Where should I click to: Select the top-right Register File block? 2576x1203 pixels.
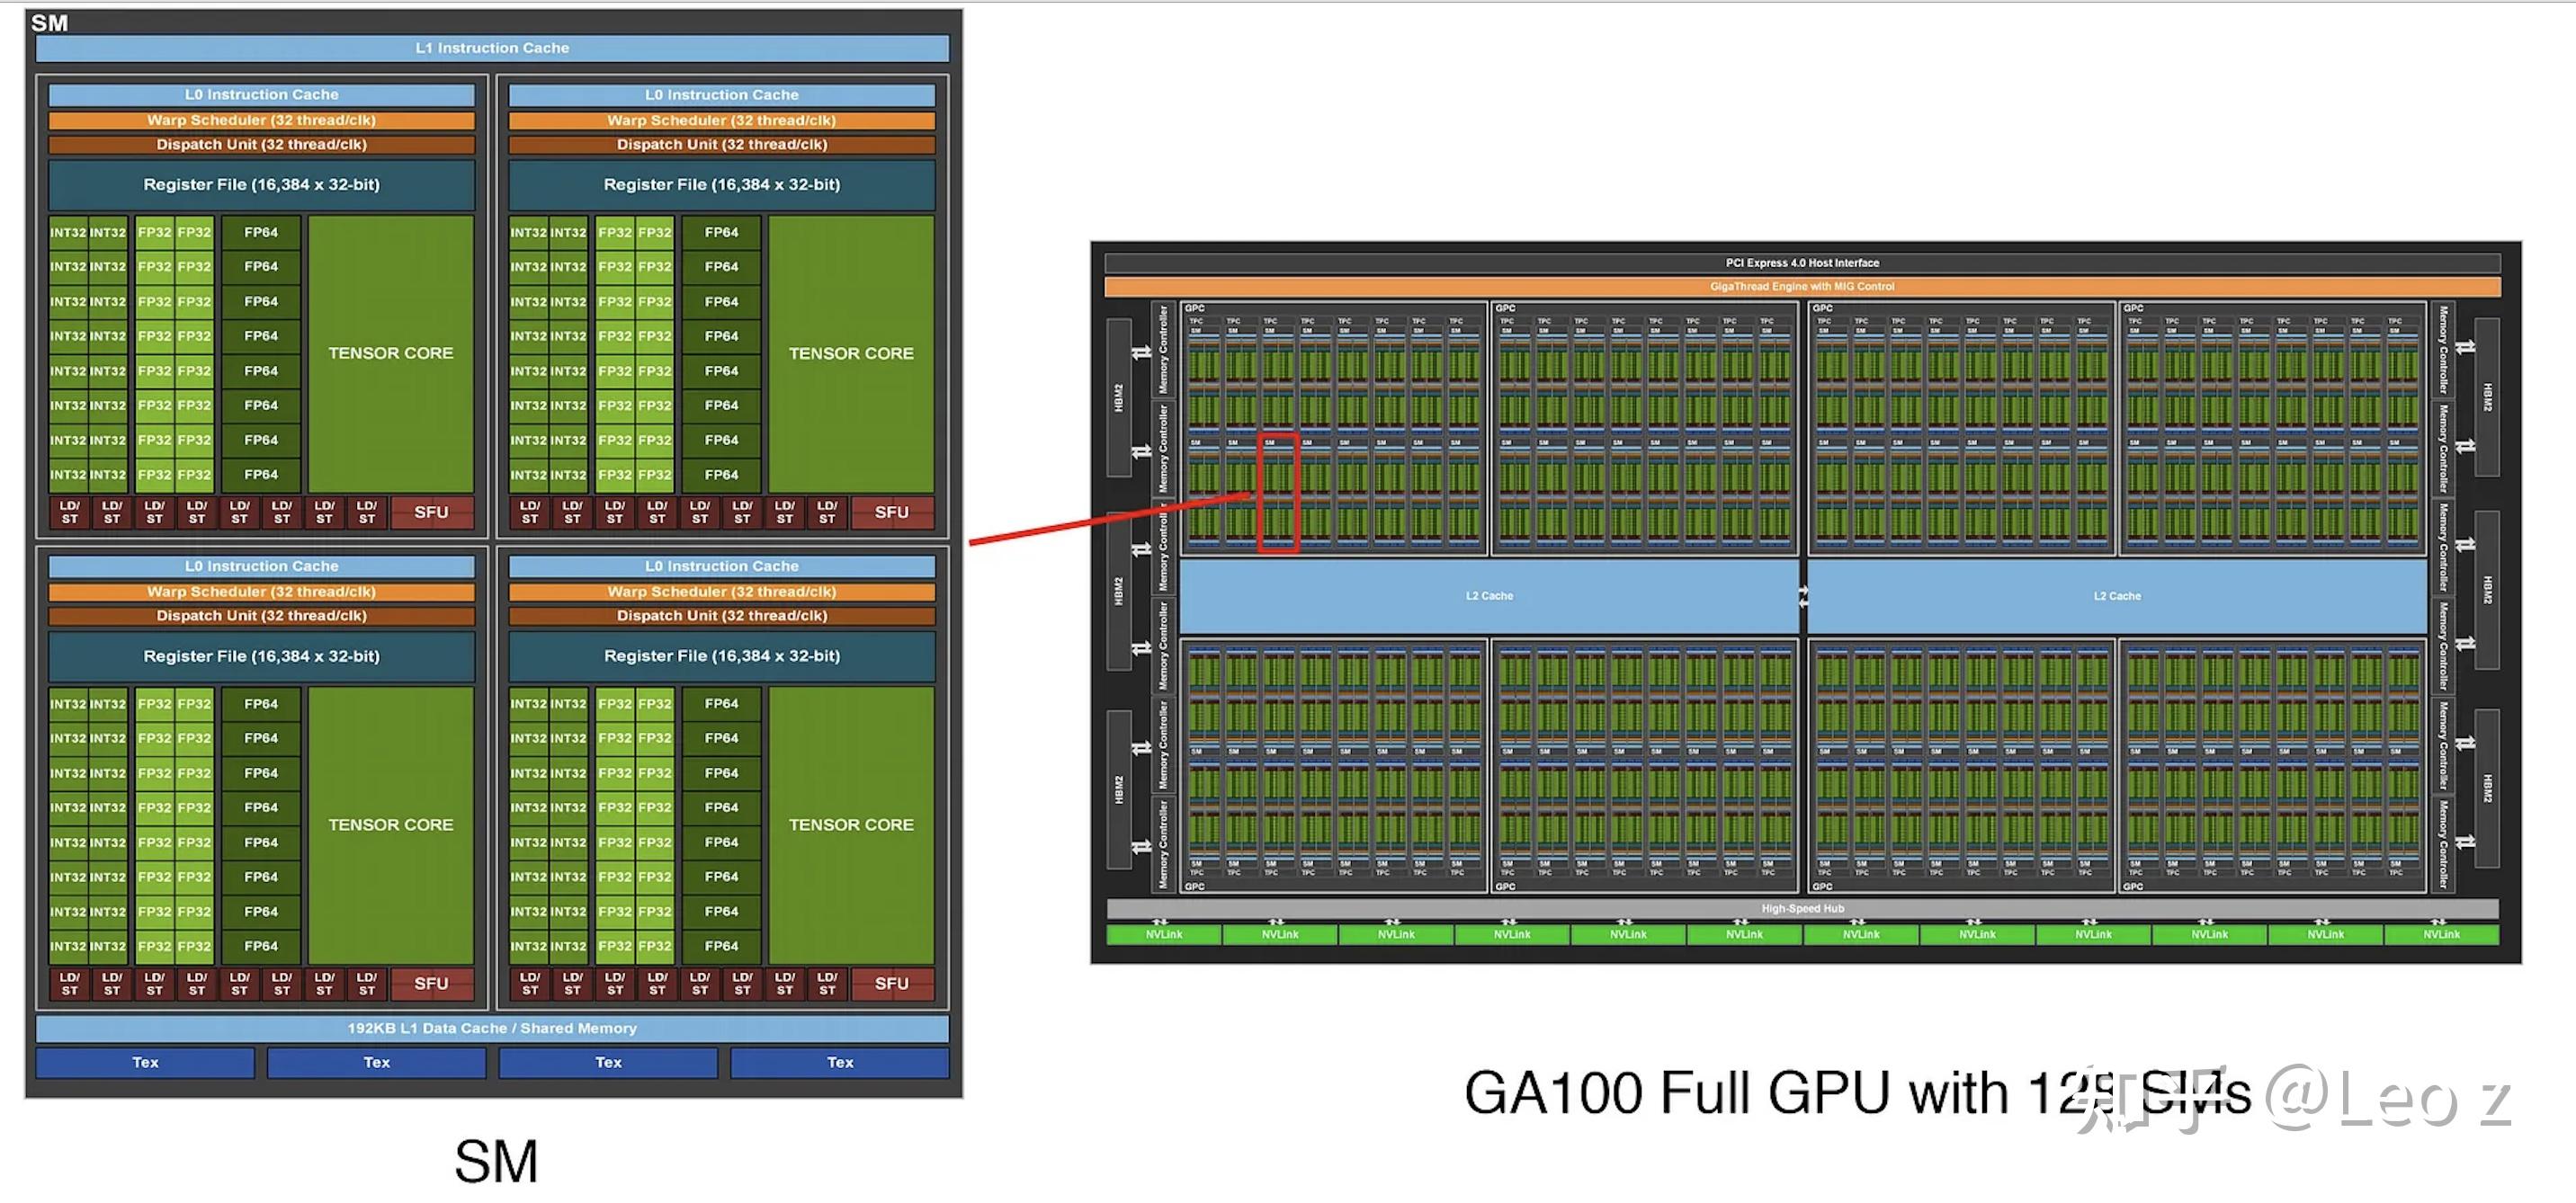pyautogui.click(x=721, y=185)
